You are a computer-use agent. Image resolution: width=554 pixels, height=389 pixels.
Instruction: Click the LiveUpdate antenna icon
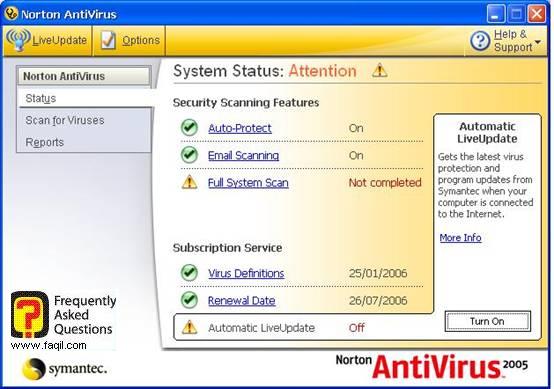pos(18,40)
